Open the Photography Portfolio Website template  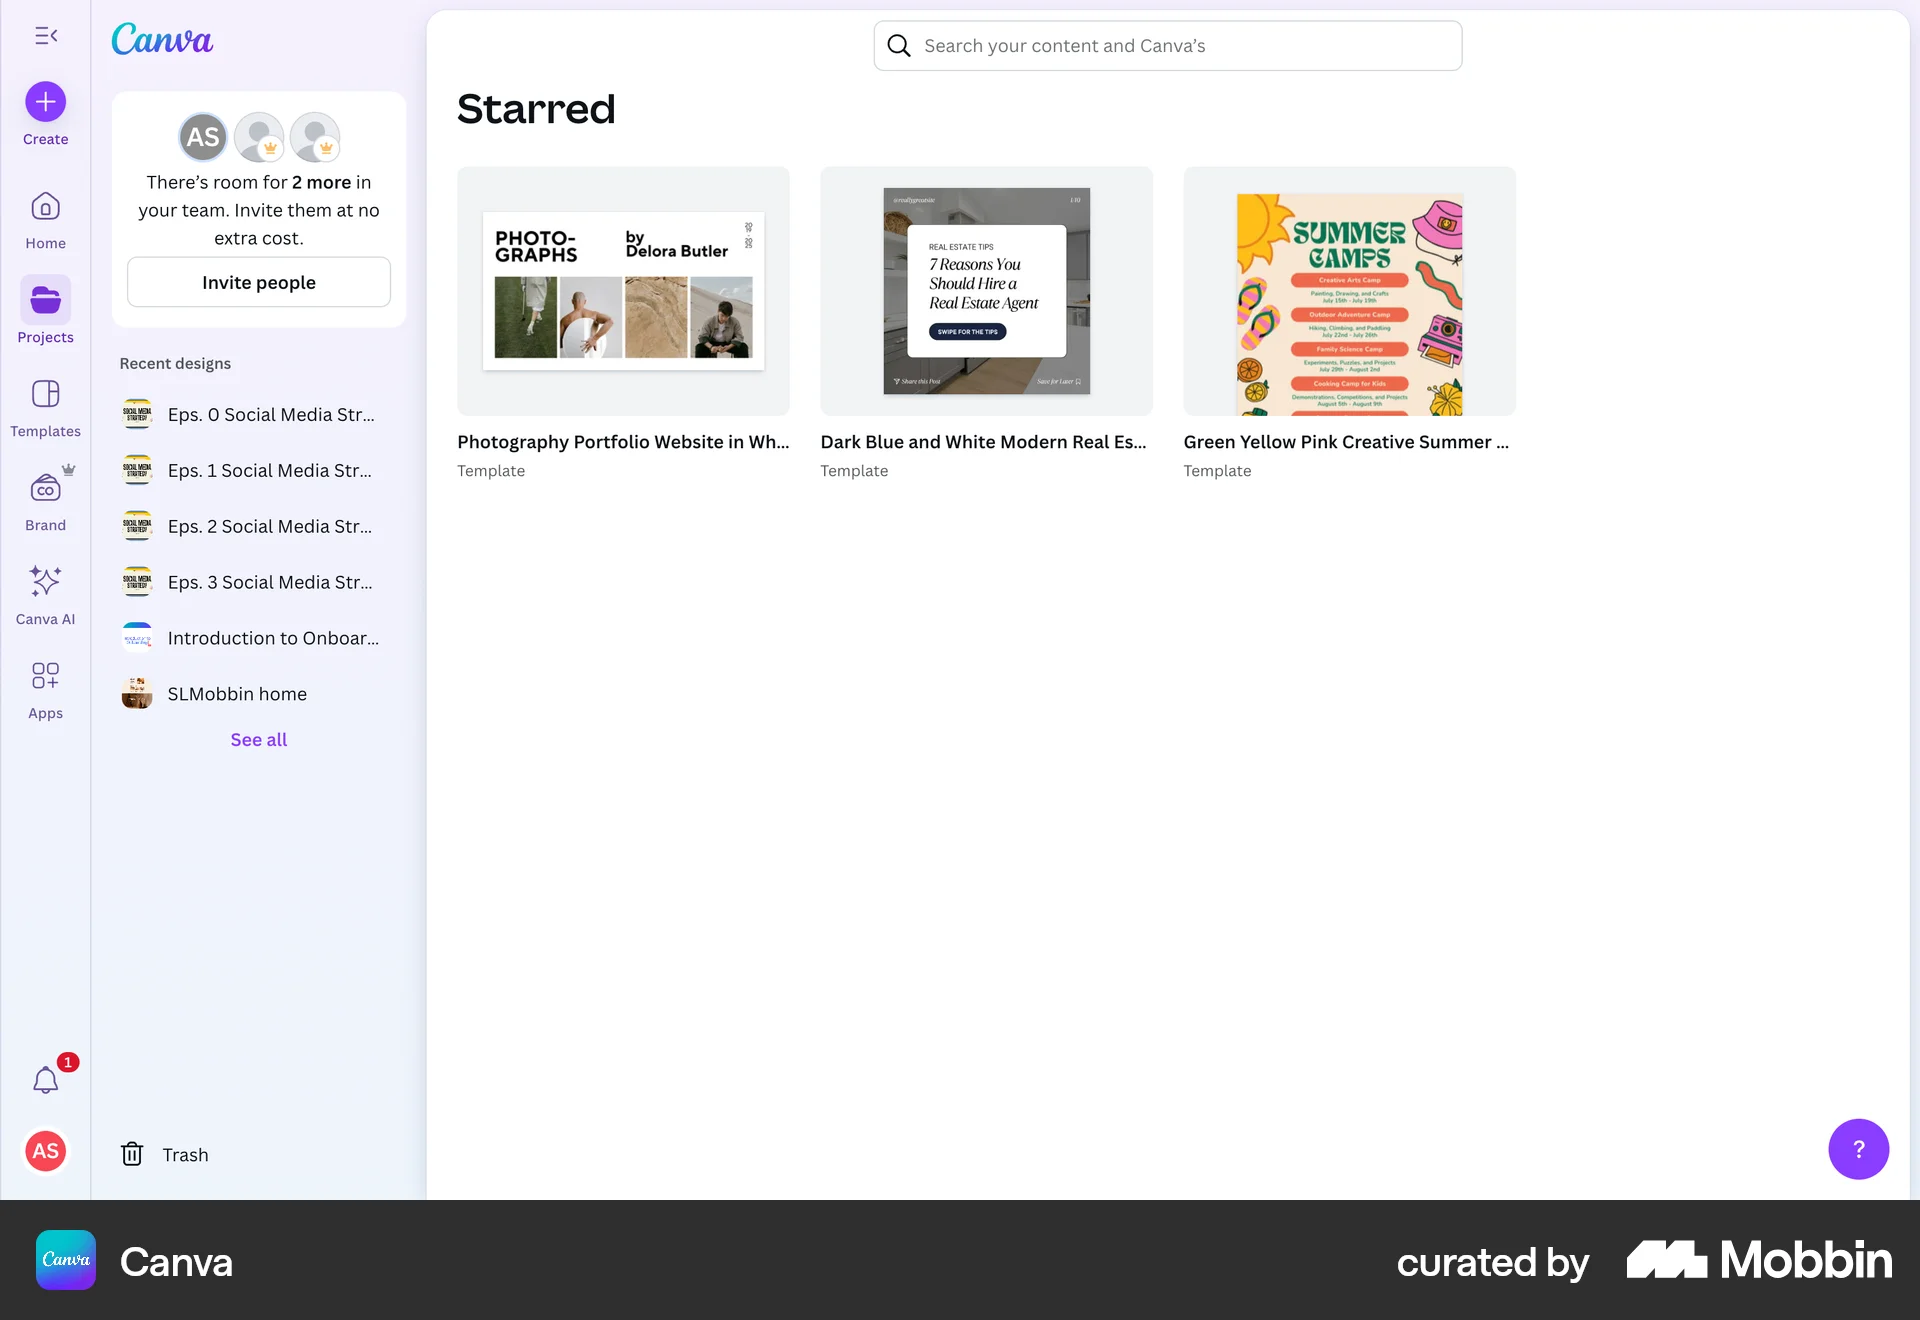623,291
